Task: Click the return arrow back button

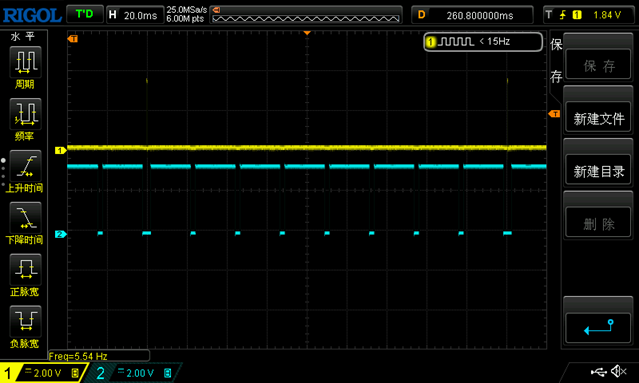Action: pos(598,328)
